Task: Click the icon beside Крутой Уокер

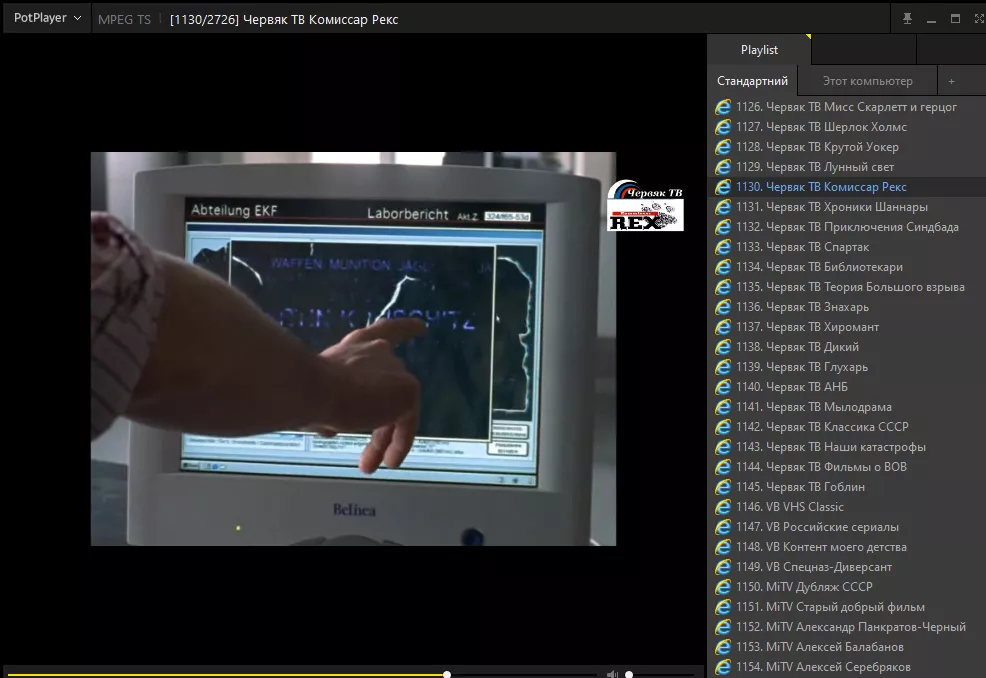Action: tap(723, 147)
